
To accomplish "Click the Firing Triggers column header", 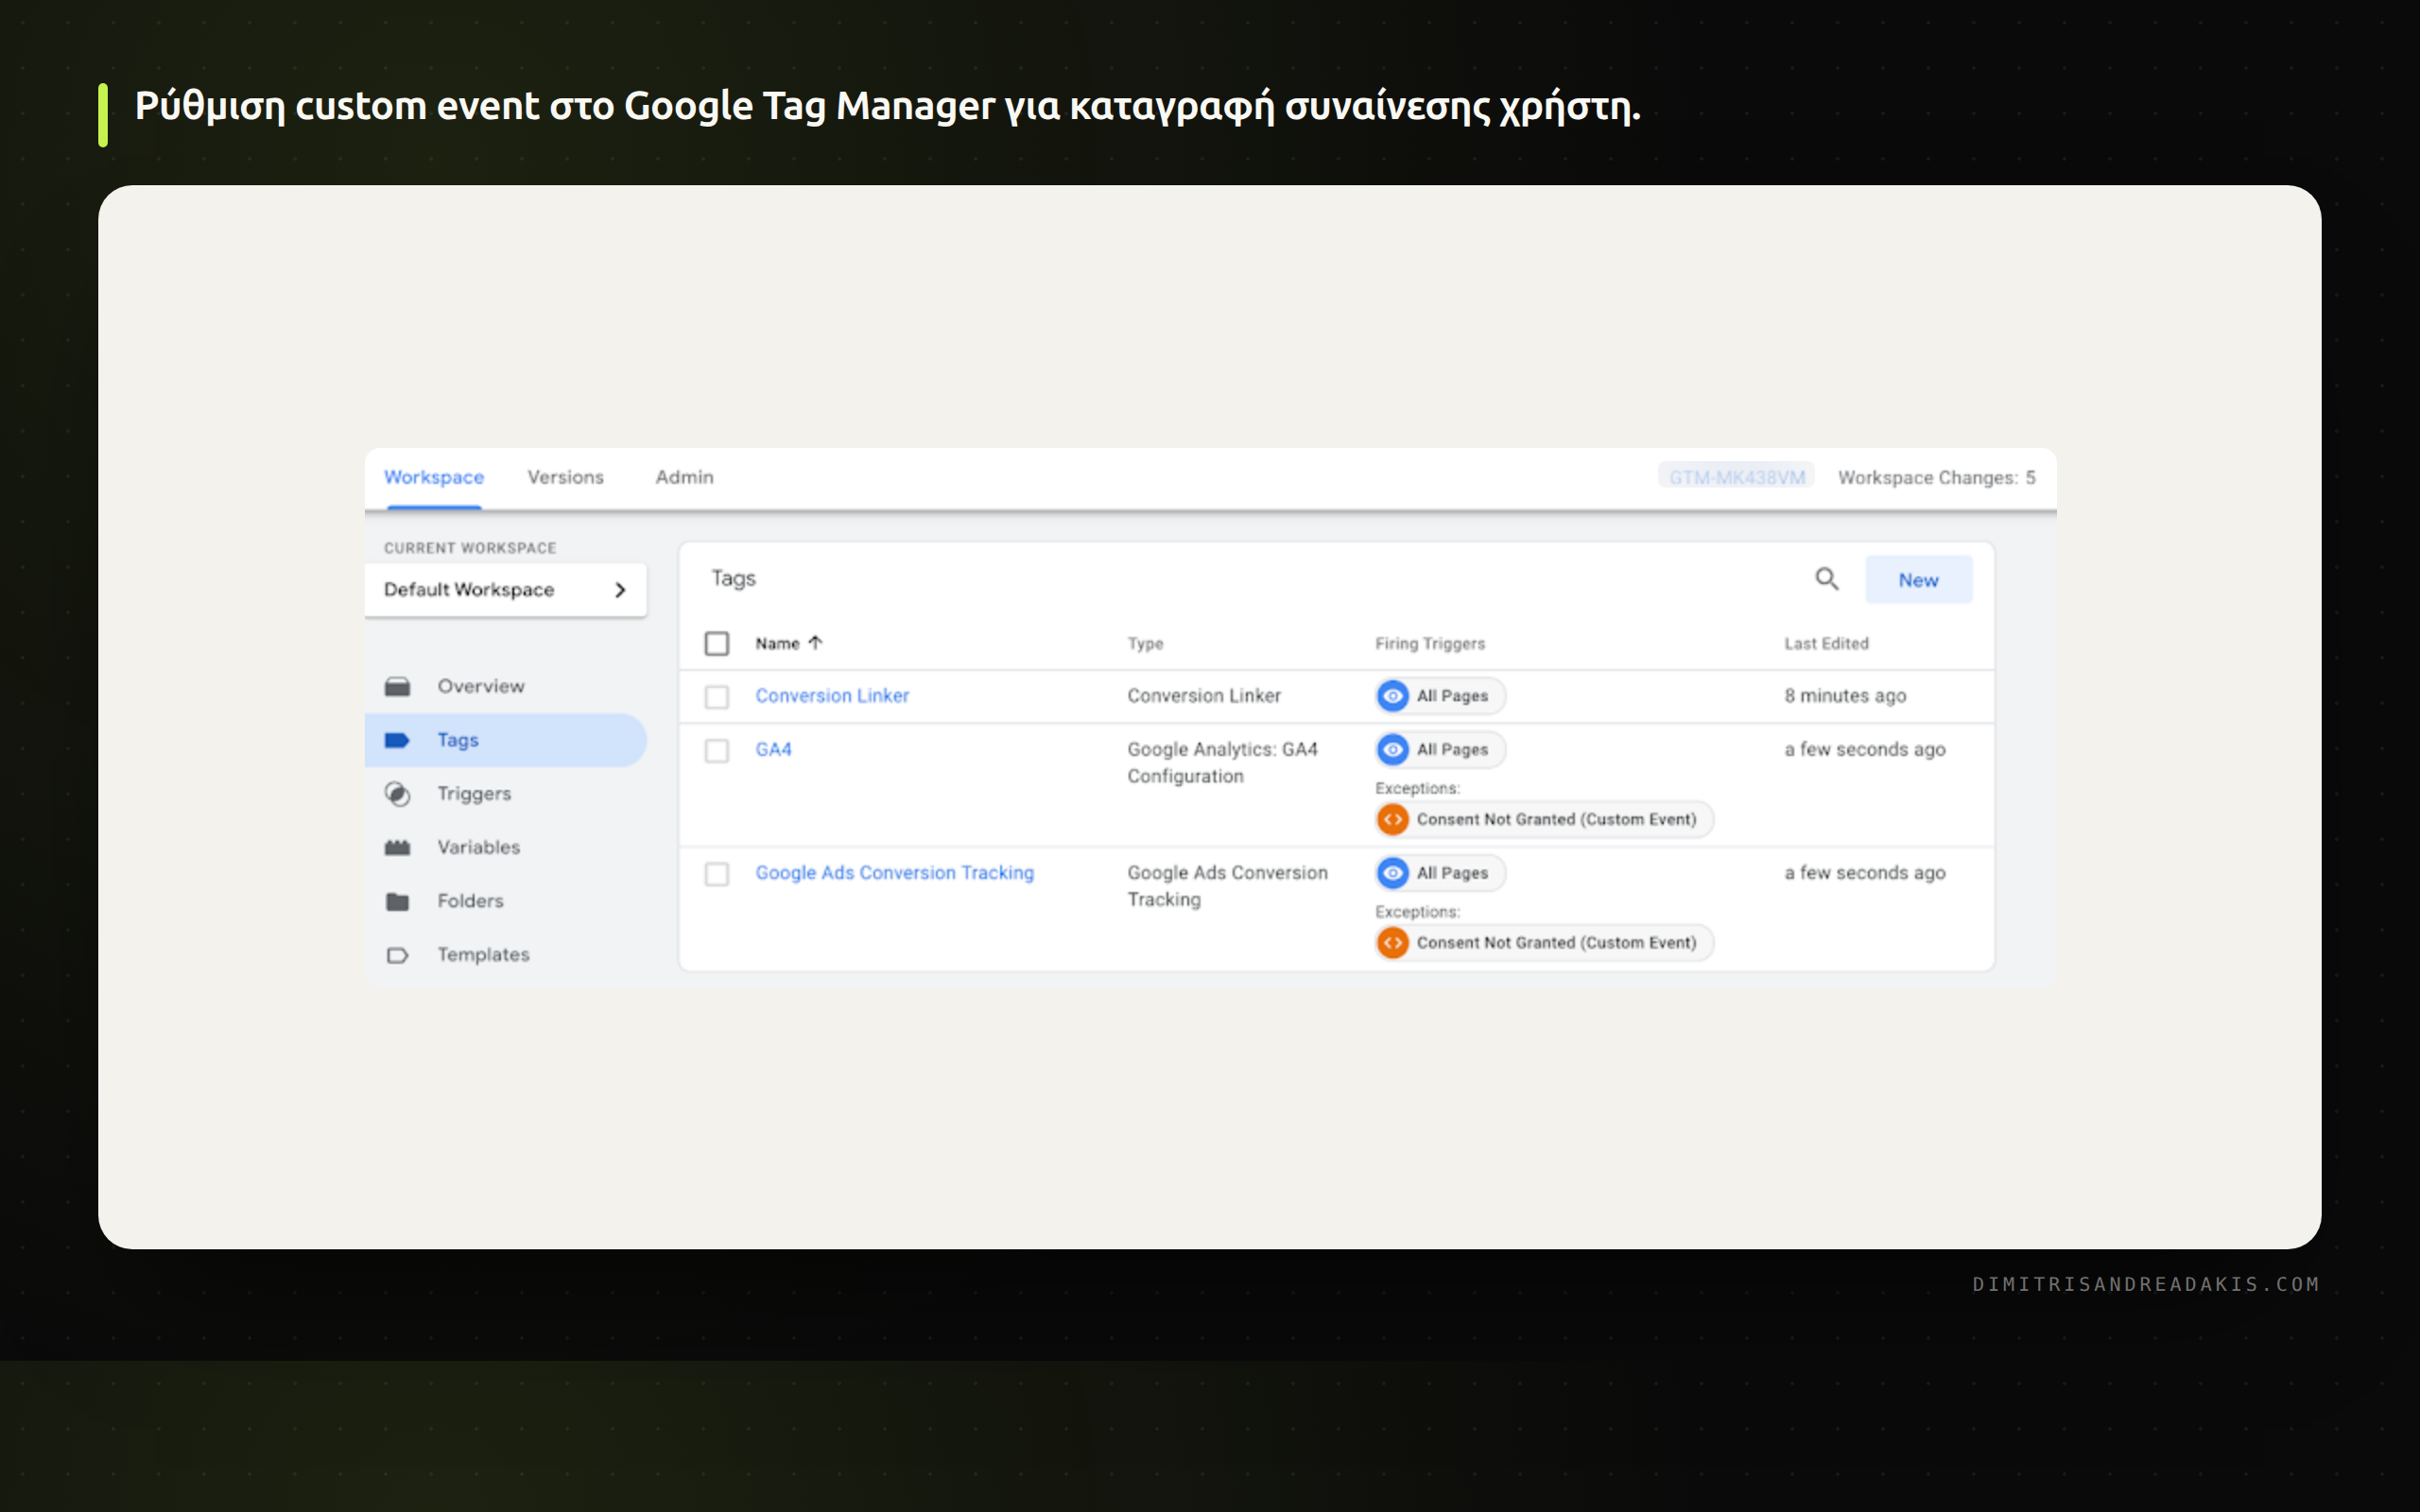I will pyautogui.click(x=1430, y=644).
